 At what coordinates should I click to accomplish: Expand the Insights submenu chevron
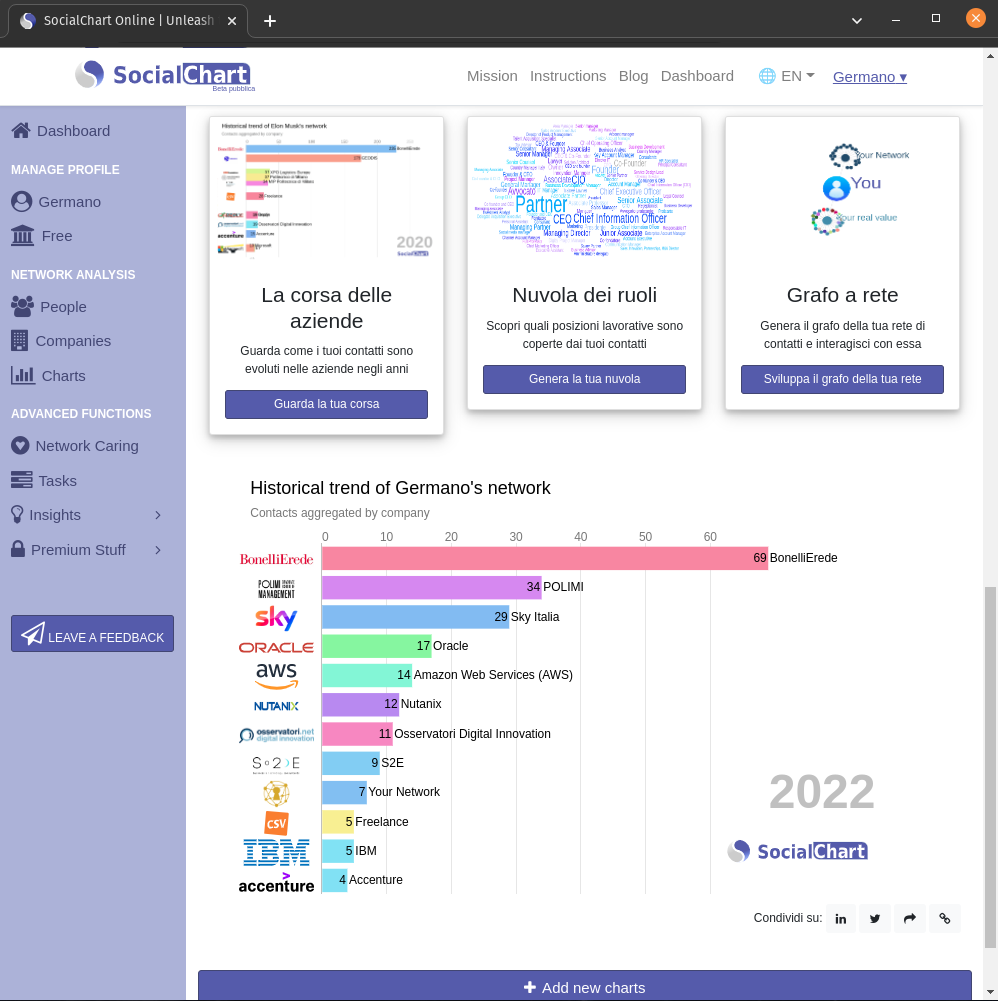pos(158,515)
